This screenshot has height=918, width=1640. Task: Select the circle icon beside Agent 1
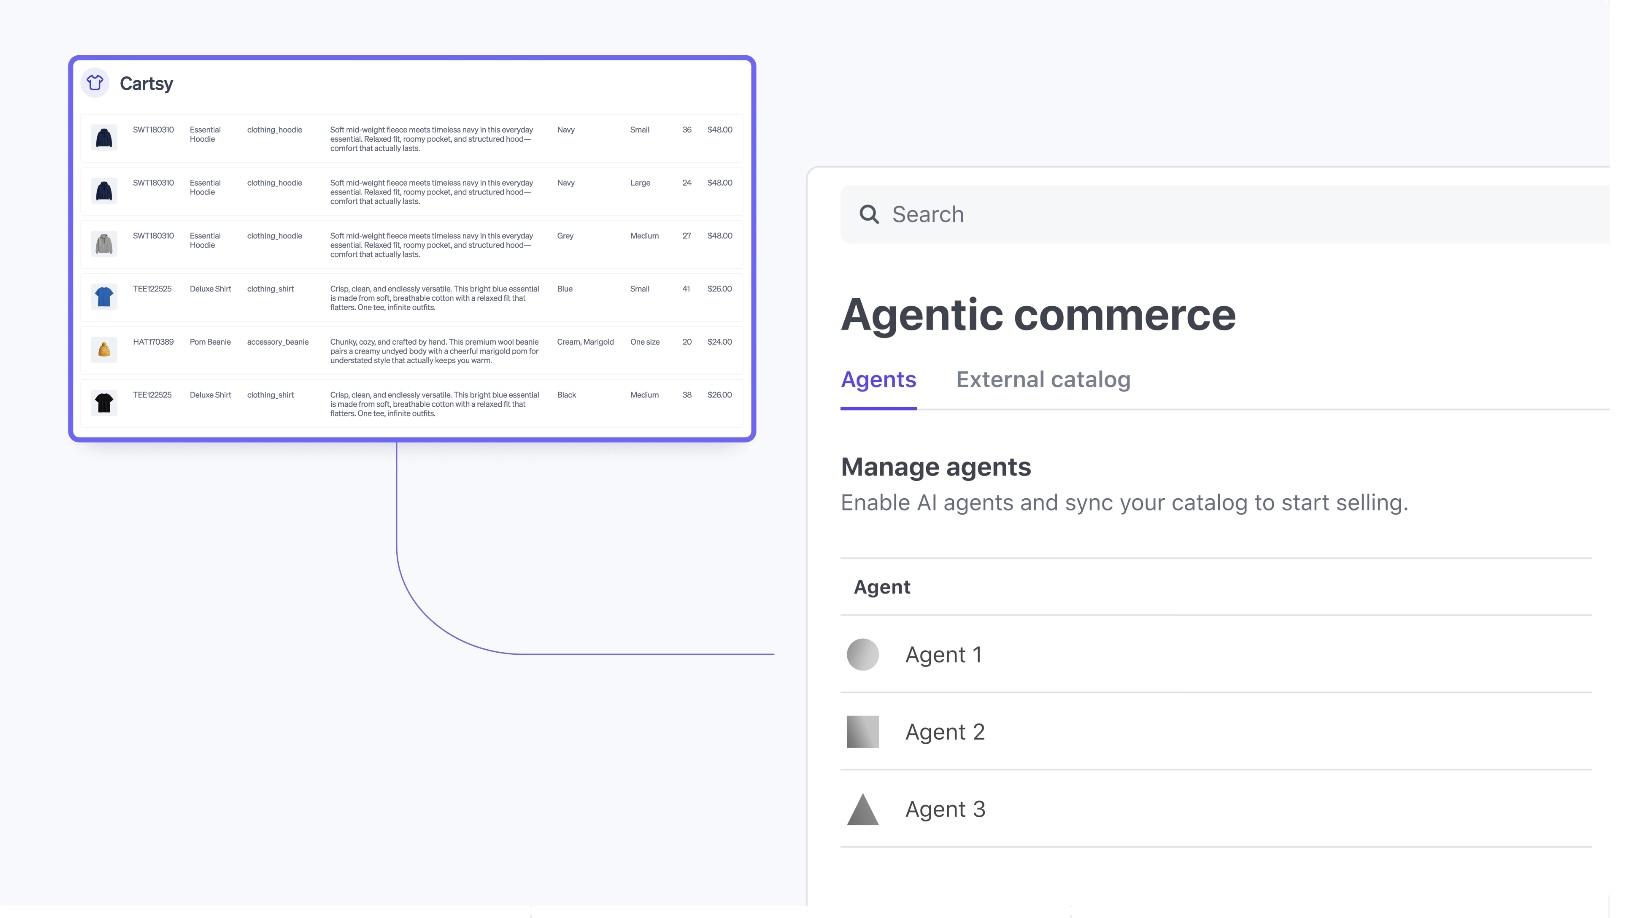863,654
